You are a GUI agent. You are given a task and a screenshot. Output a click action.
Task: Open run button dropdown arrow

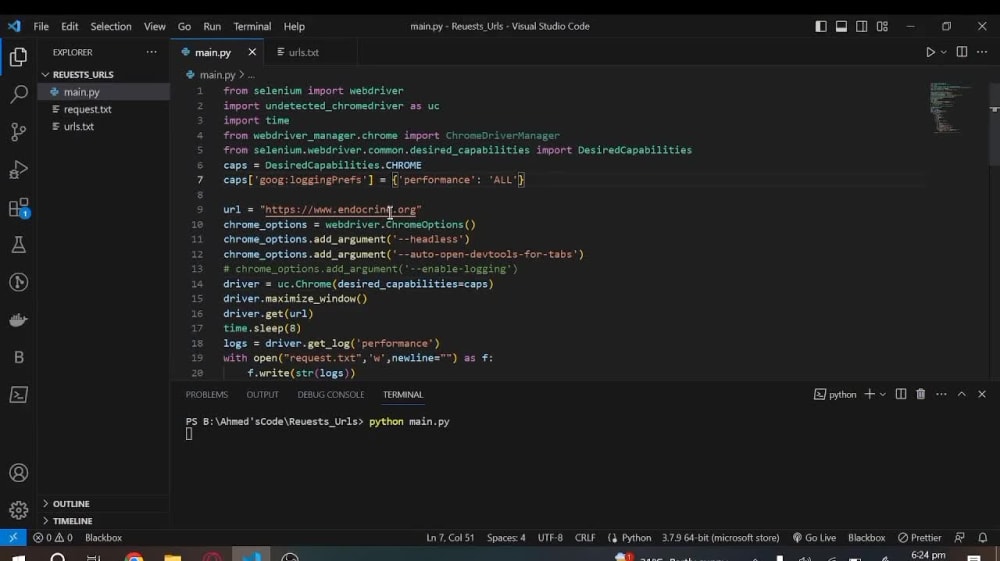click(x=944, y=52)
